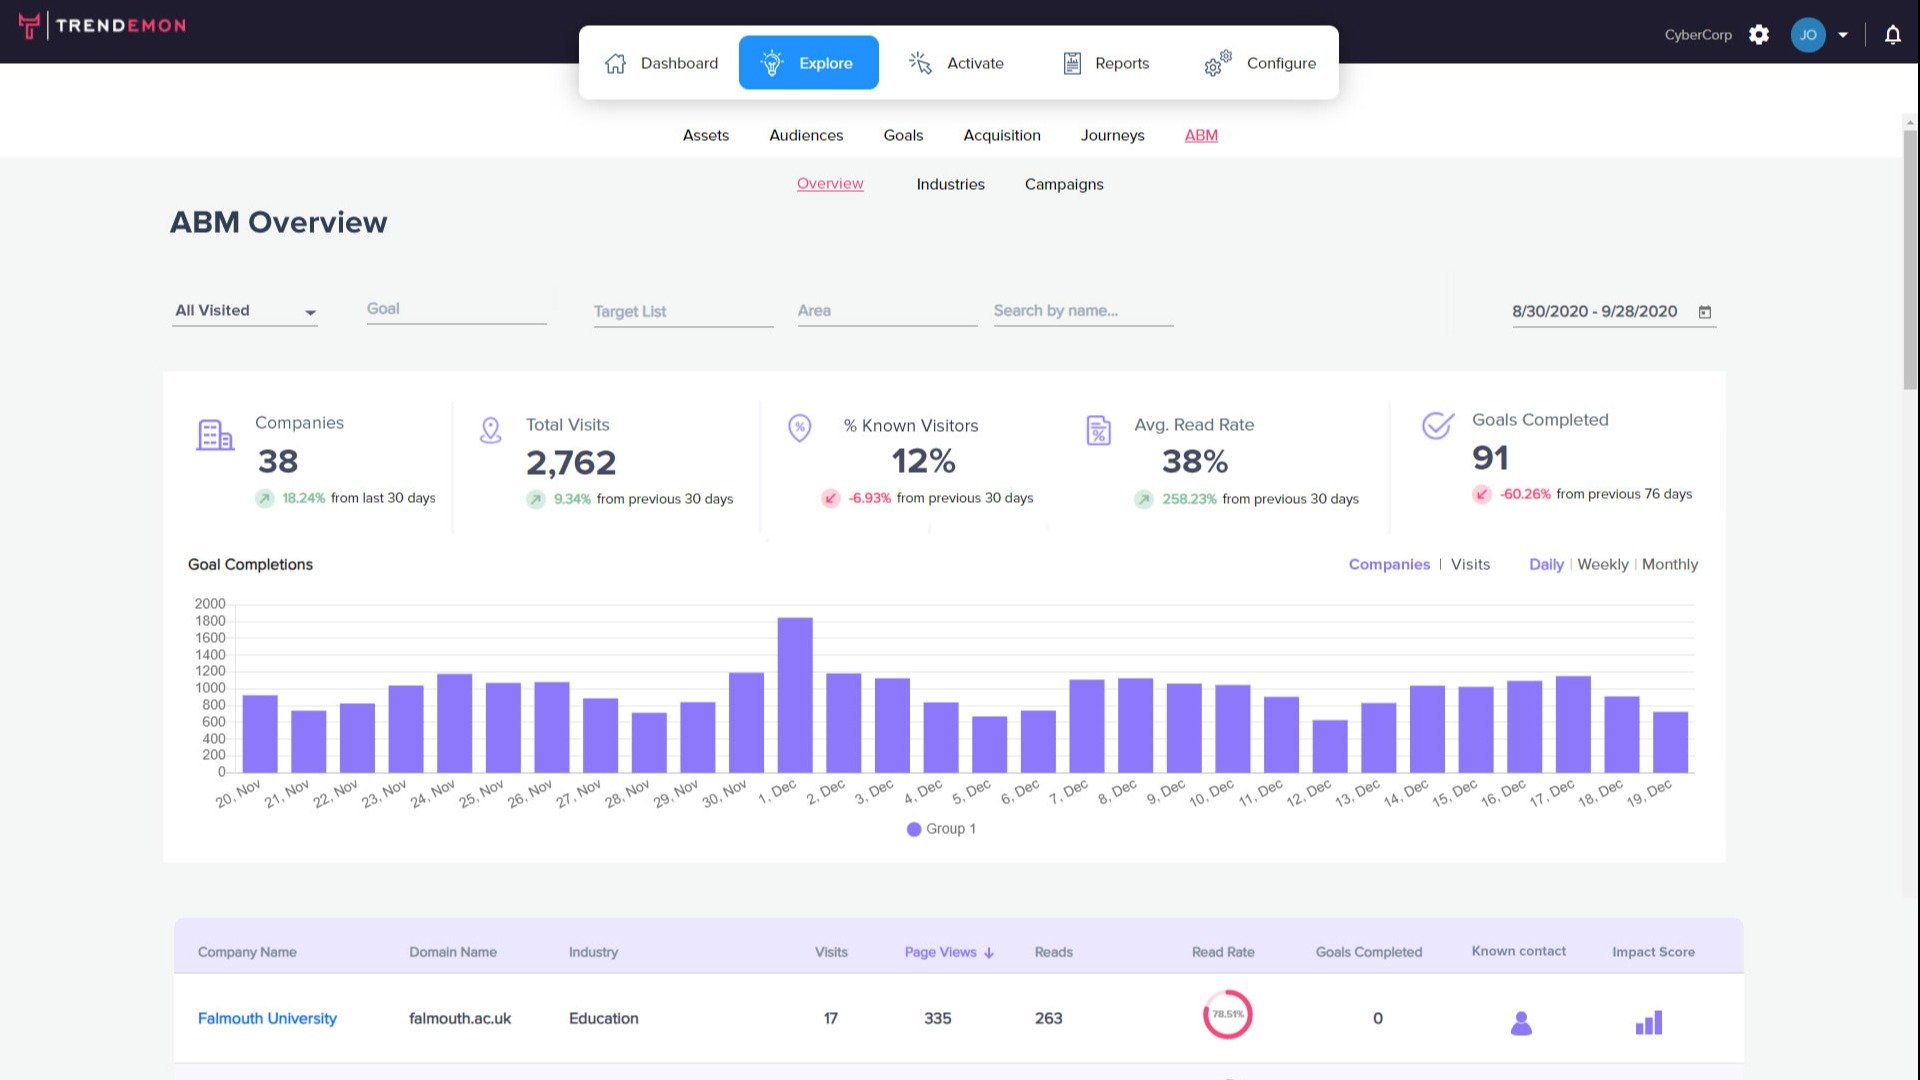Click the Trendemon logo
Viewport: 1920px width, 1080px height.
point(102,25)
